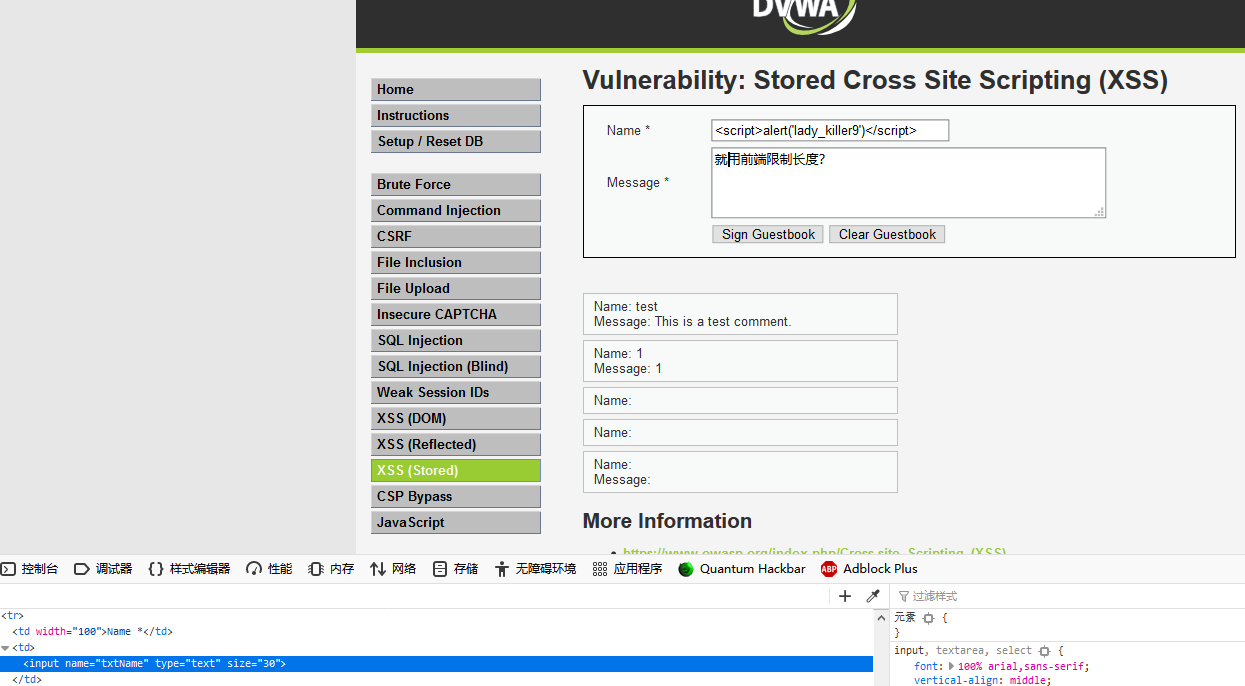
Task: Open the XSS (DOM) module
Action: point(455,418)
